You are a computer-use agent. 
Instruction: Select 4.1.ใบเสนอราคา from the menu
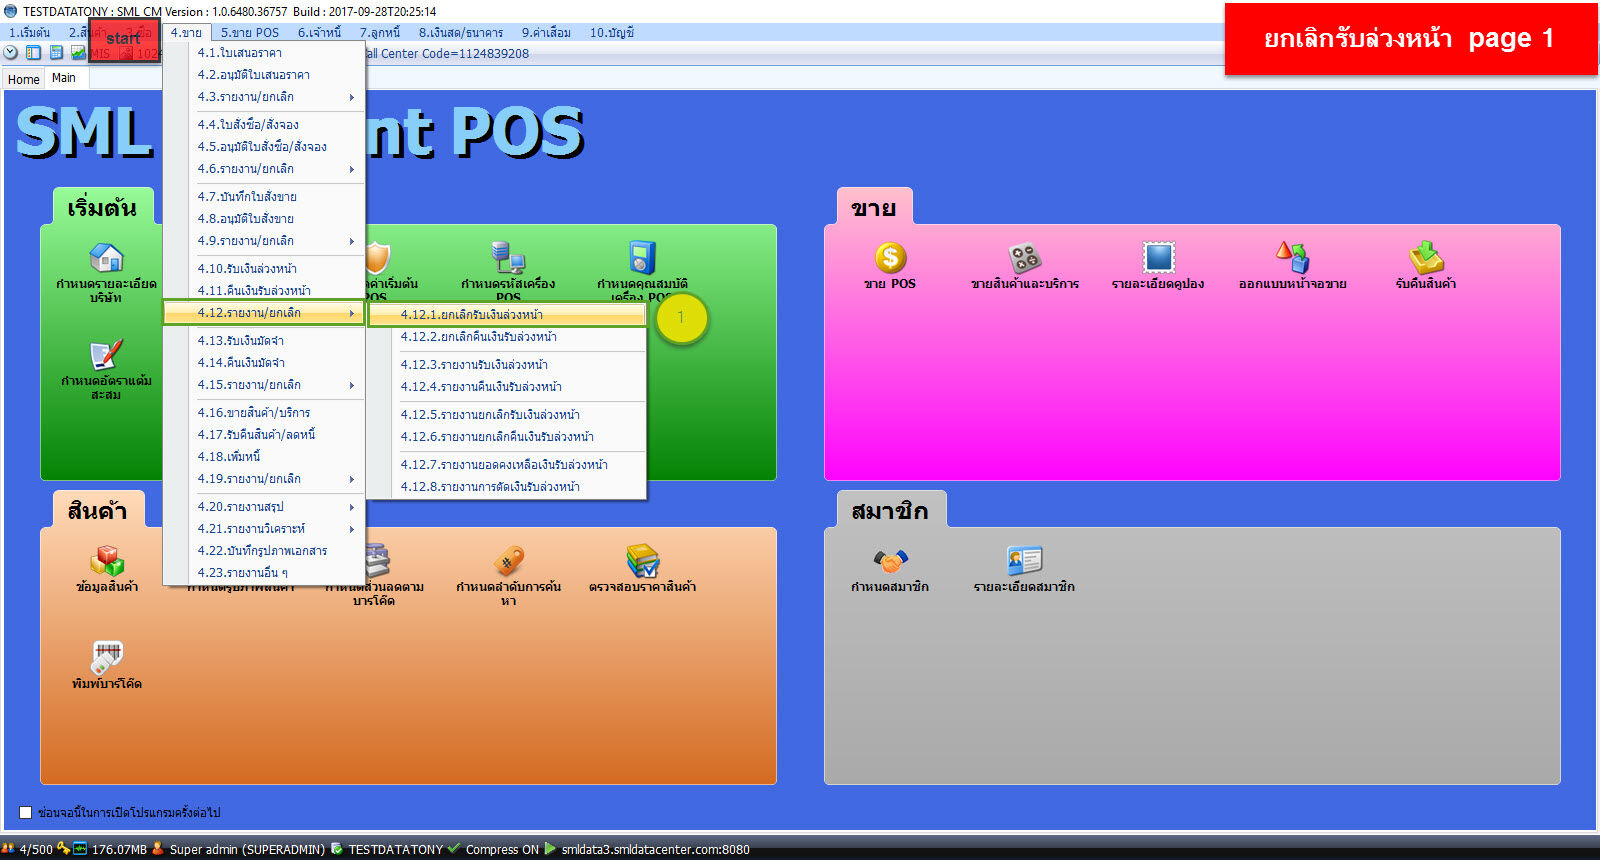pyautogui.click(x=263, y=53)
